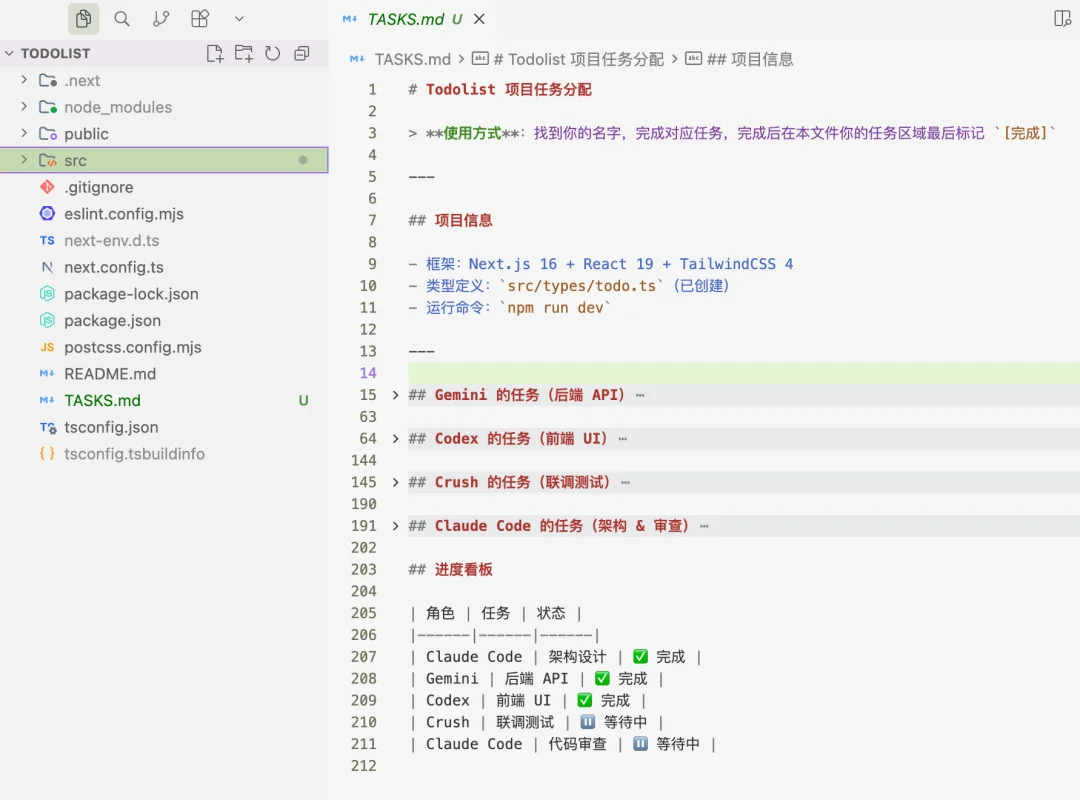This screenshot has height=800, width=1080.
Task: Expand the node_modules folder
Action: [x=24, y=107]
